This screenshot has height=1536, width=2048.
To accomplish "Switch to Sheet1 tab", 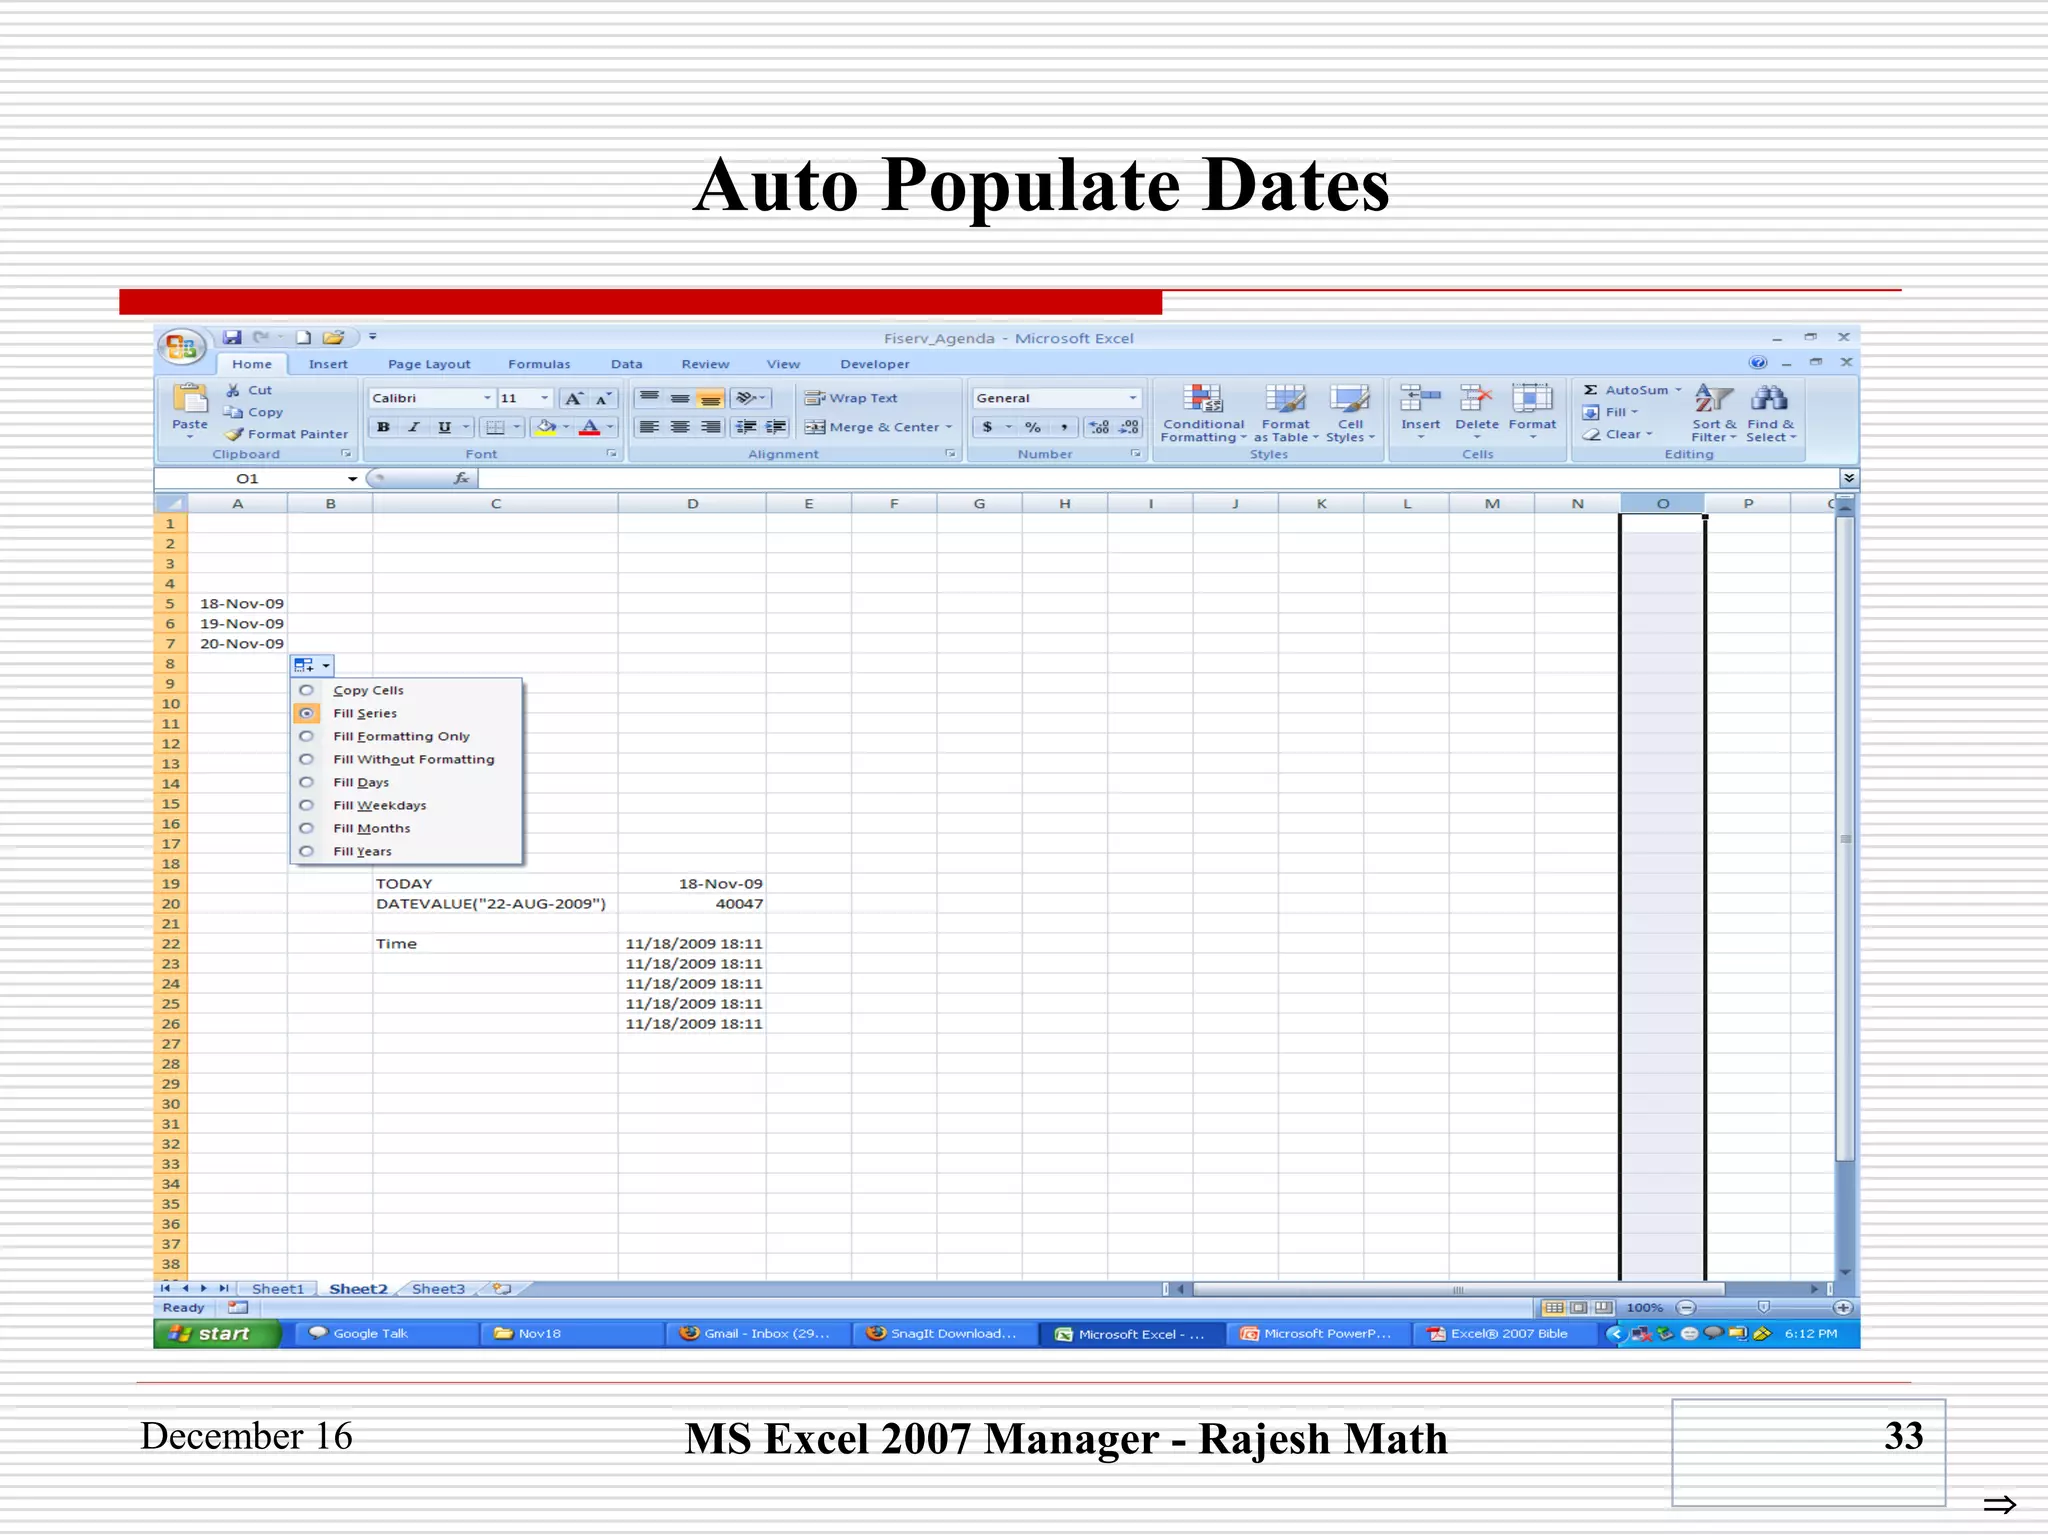I will tap(277, 1289).
